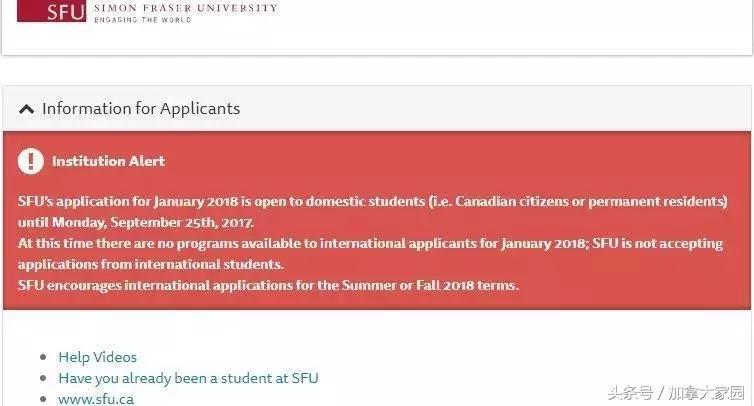Click the Information for Applicants heading text
The height and width of the screenshot is (406, 754).
(141, 109)
